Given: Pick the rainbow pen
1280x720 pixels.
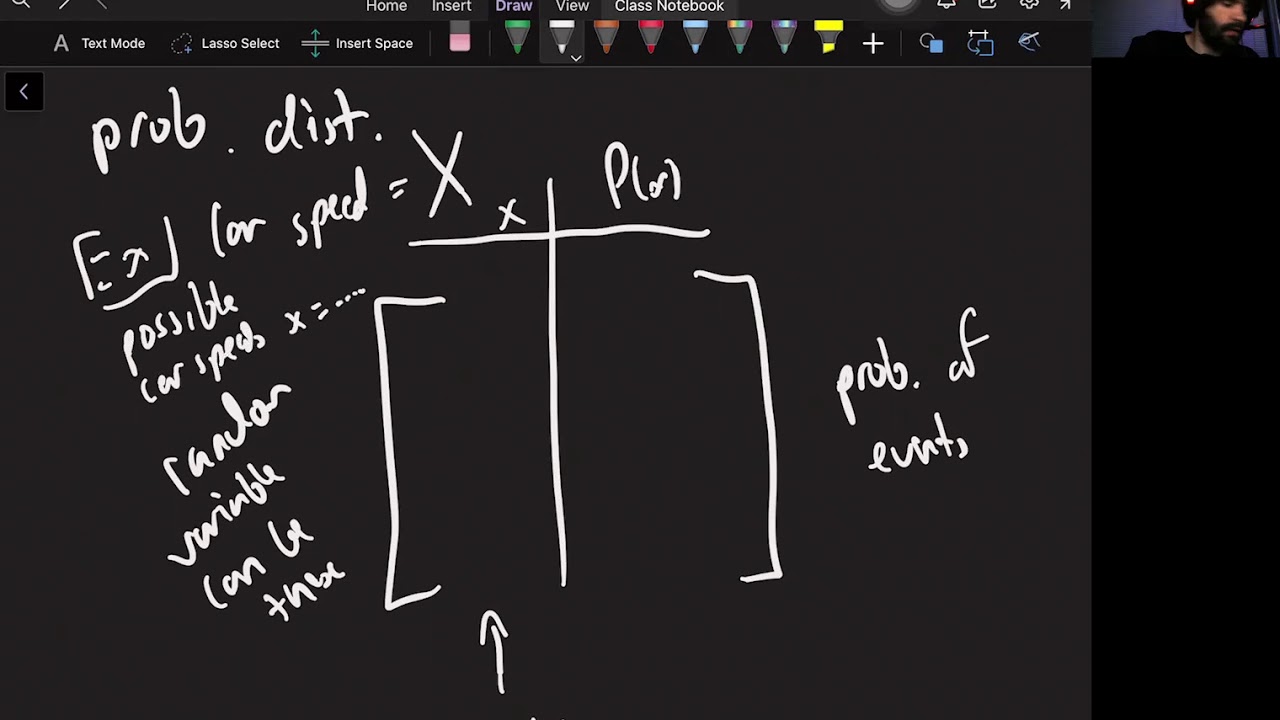Looking at the screenshot, I should click(739, 38).
